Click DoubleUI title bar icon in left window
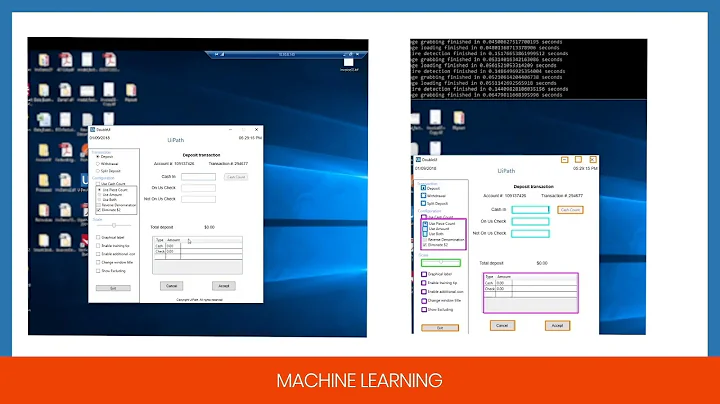 [93, 130]
